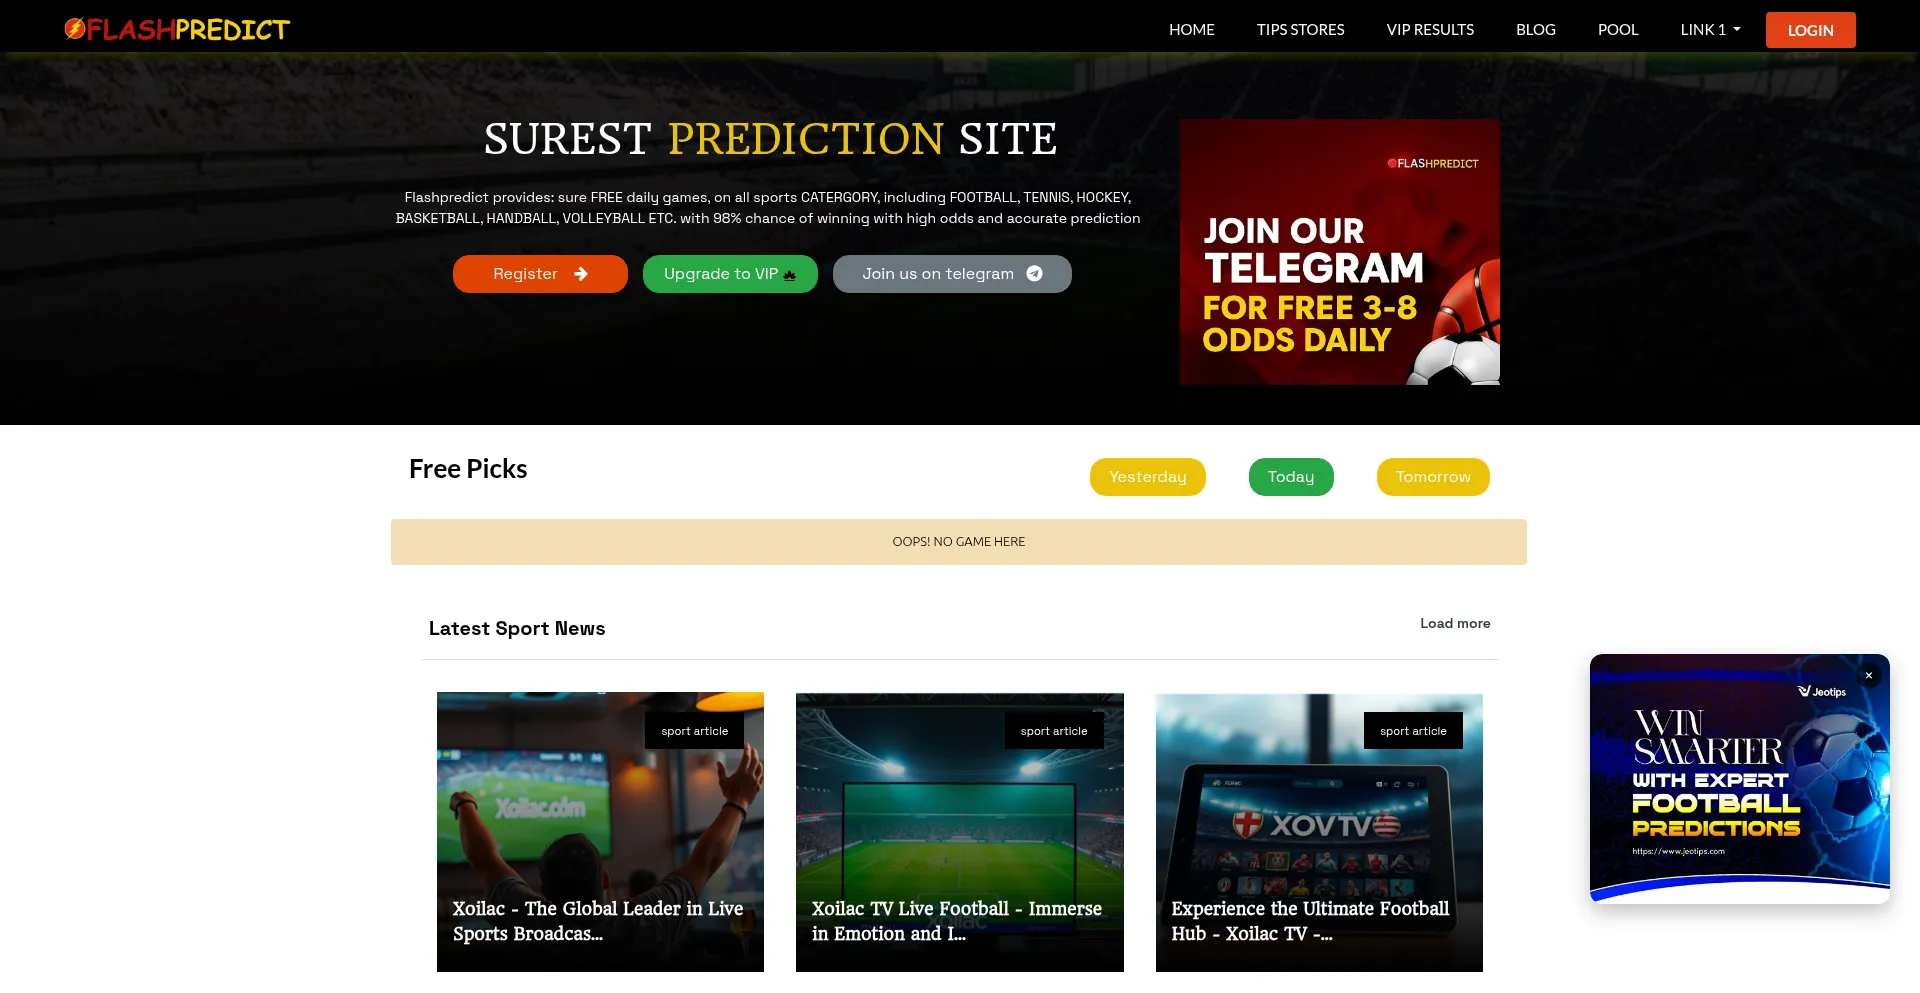Click the arrow icon on Register button
Viewport: 1920px width, 993px height.
coord(581,274)
